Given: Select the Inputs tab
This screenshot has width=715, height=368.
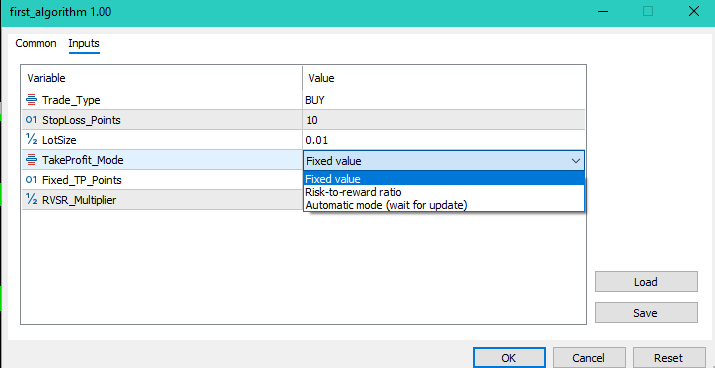Looking at the screenshot, I should (x=84, y=43).
